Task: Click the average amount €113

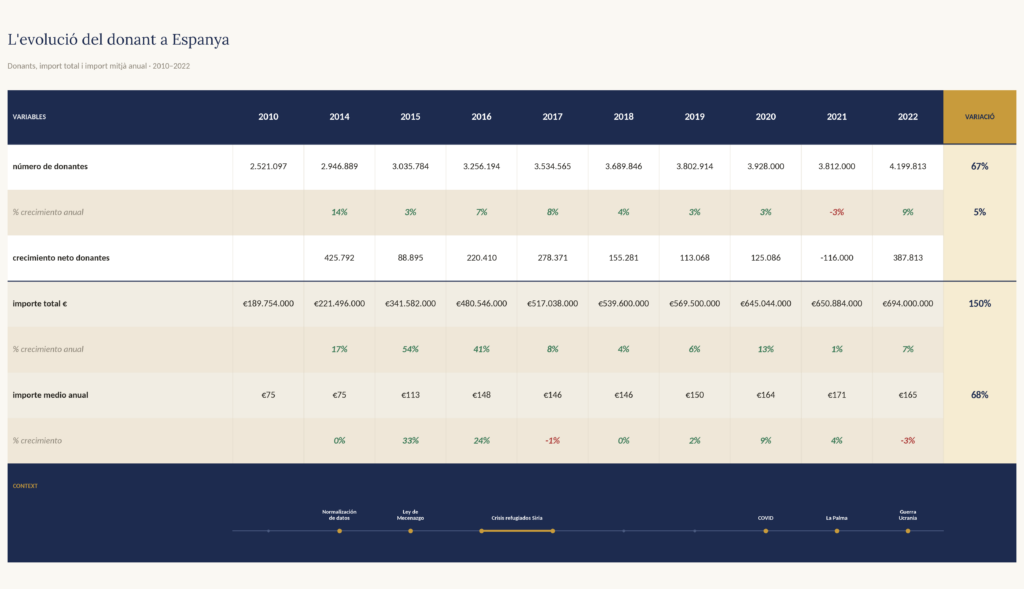Action: [x=410, y=395]
